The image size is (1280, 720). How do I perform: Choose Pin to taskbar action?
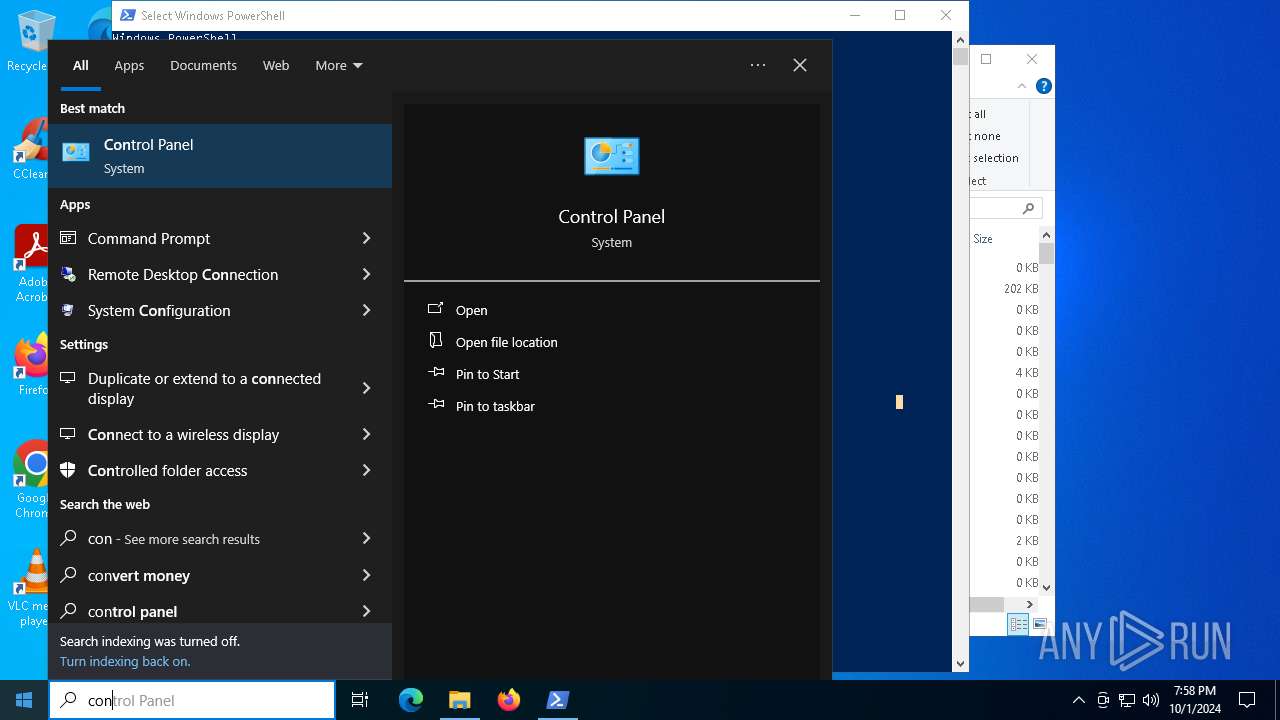tap(495, 406)
